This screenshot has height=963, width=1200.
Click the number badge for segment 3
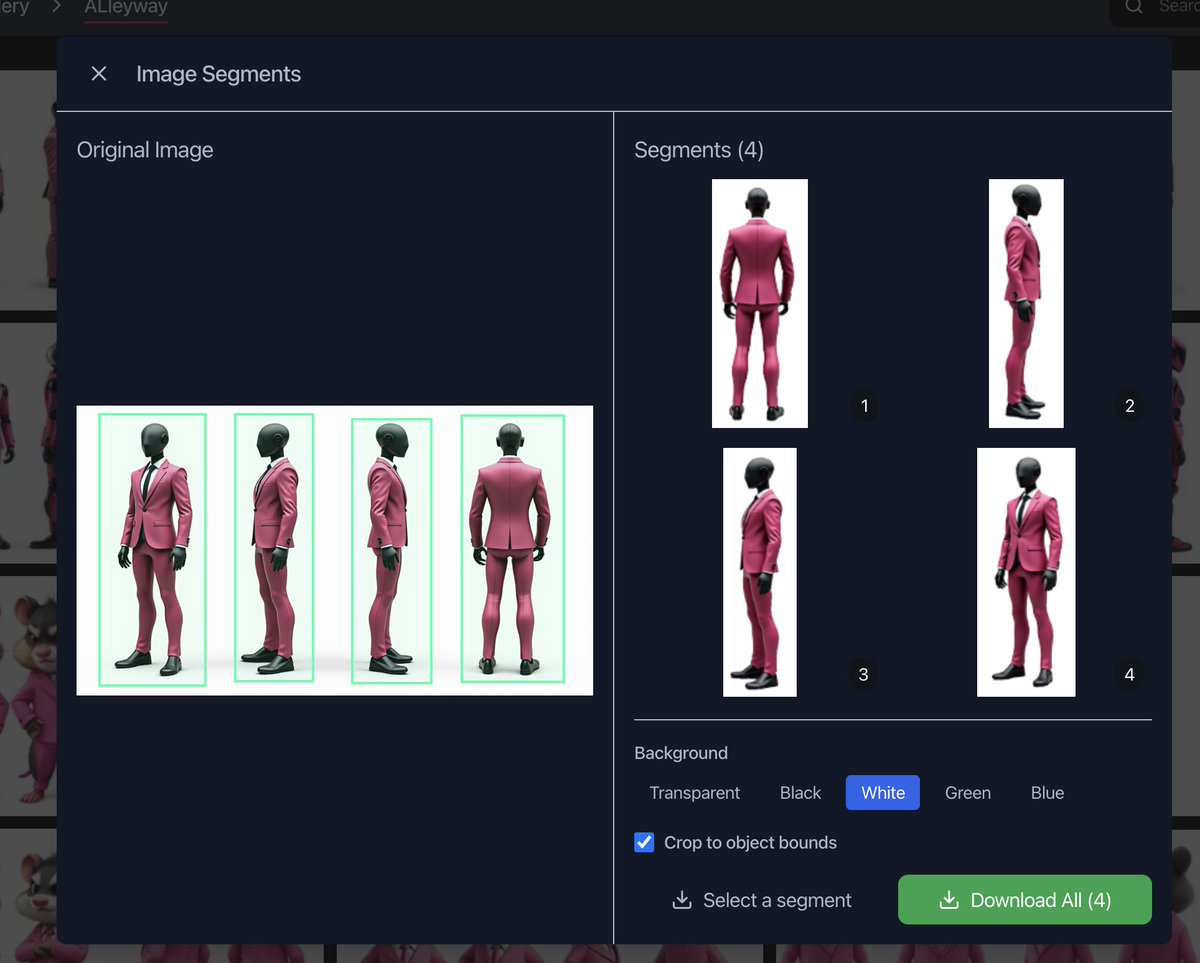point(863,675)
